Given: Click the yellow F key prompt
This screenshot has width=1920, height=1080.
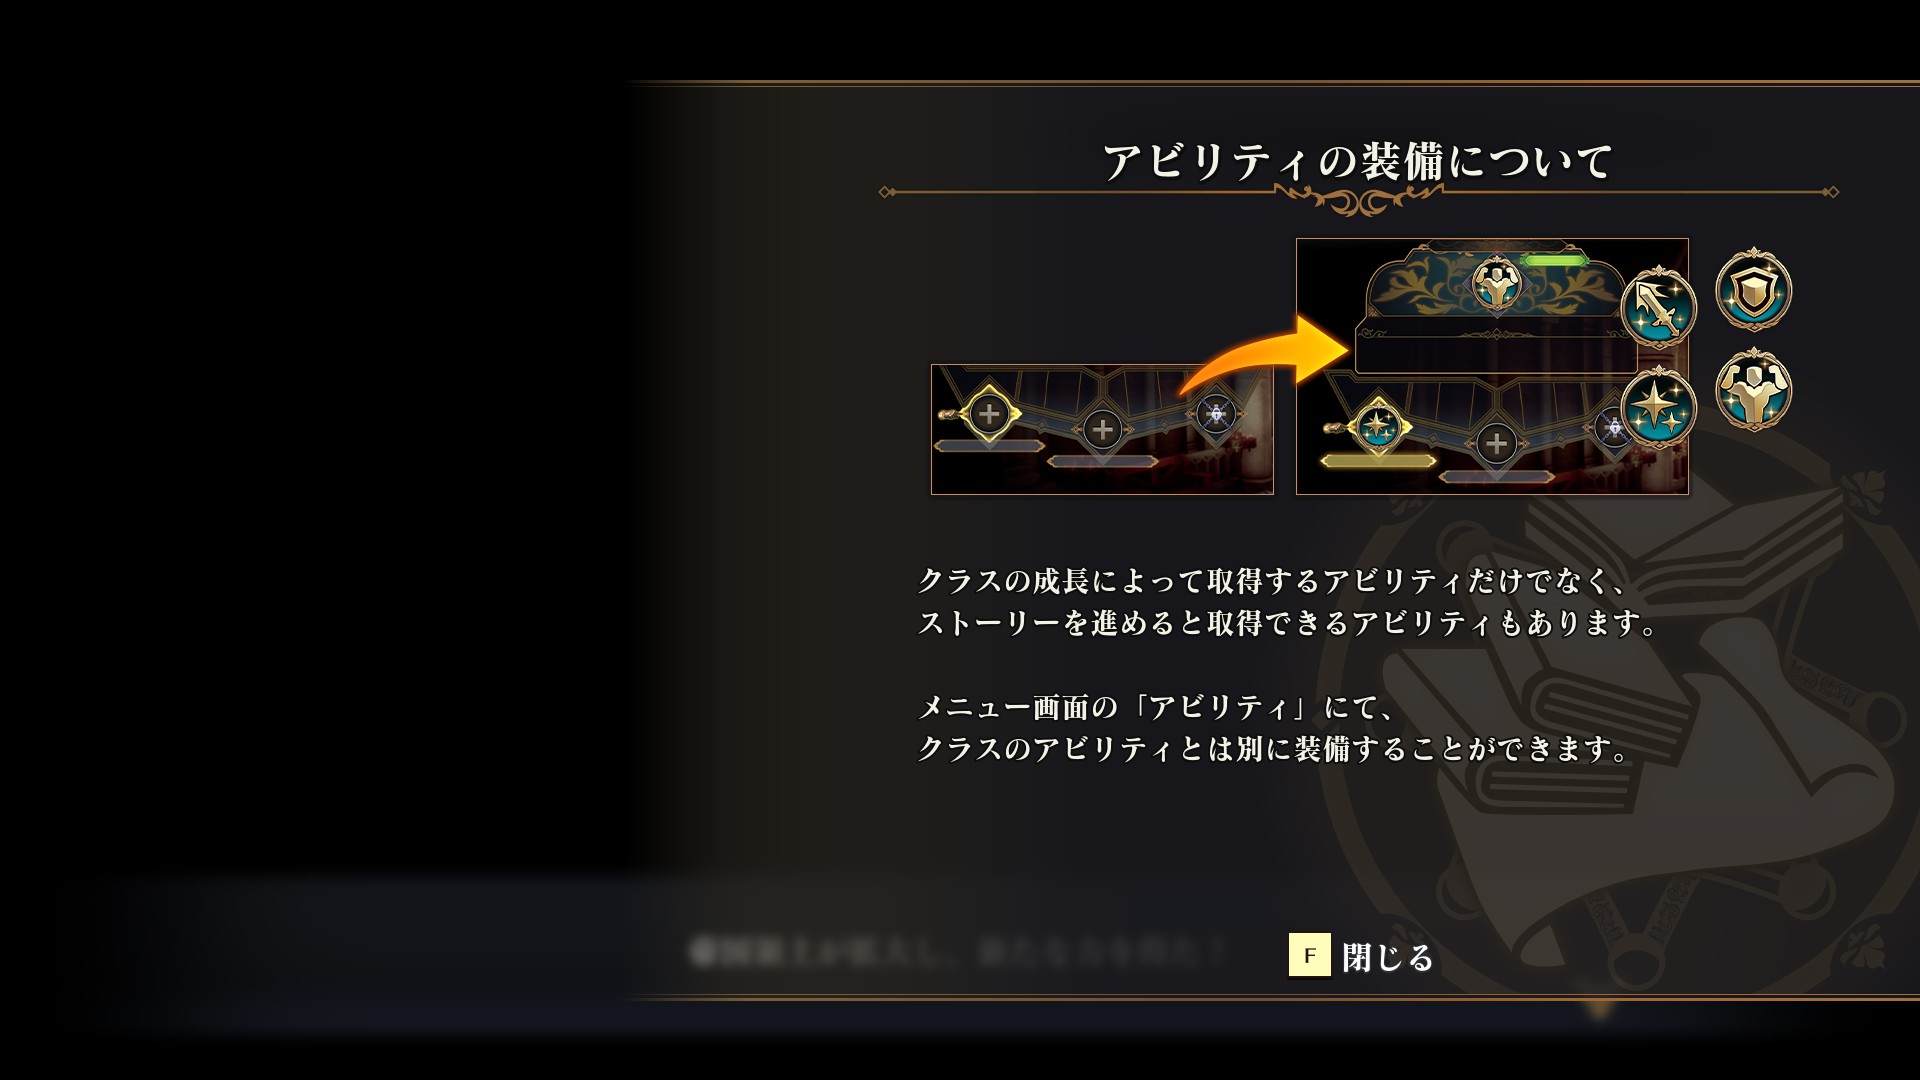Looking at the screenshot, I should click(x=1309, y=955).
